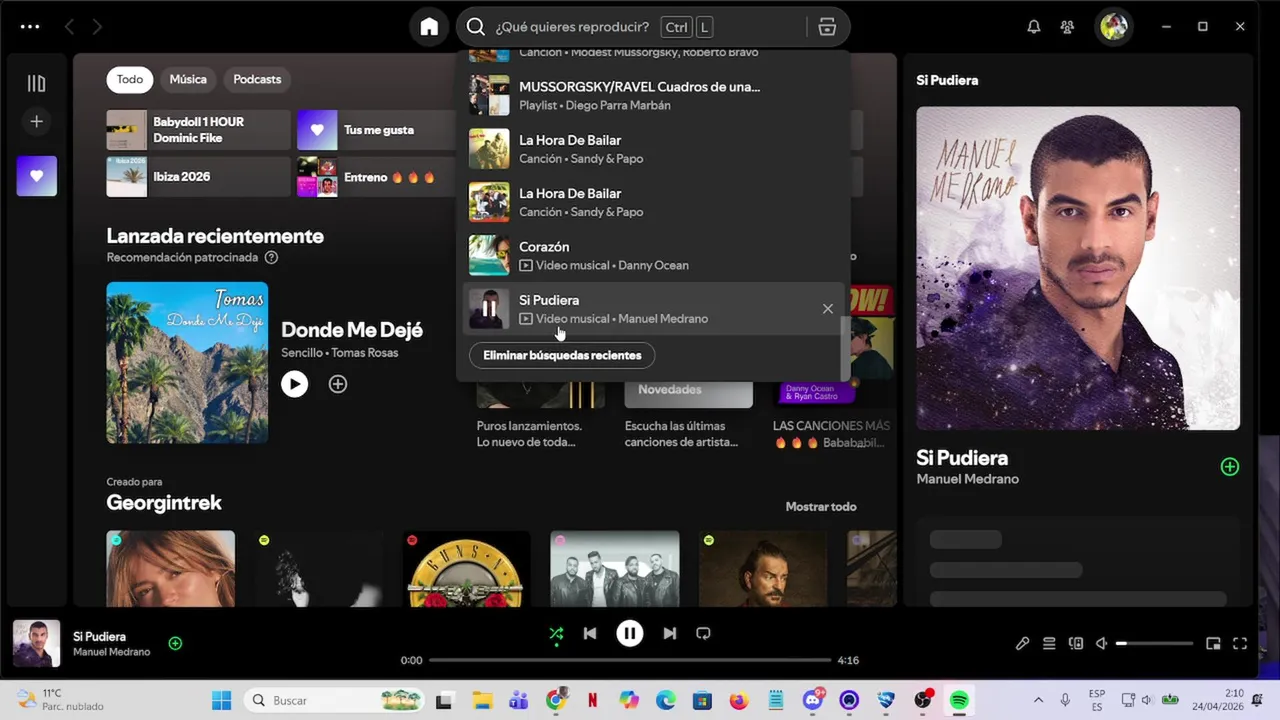Click Eliminar búsquedas recientes button

coord(562,355)
